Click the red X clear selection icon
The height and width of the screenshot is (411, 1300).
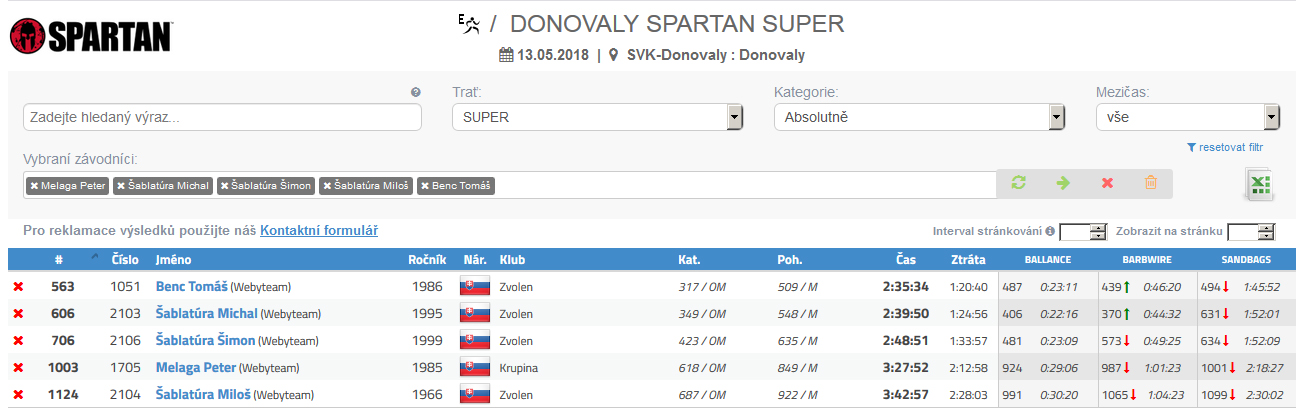[x=1107, y=184]
